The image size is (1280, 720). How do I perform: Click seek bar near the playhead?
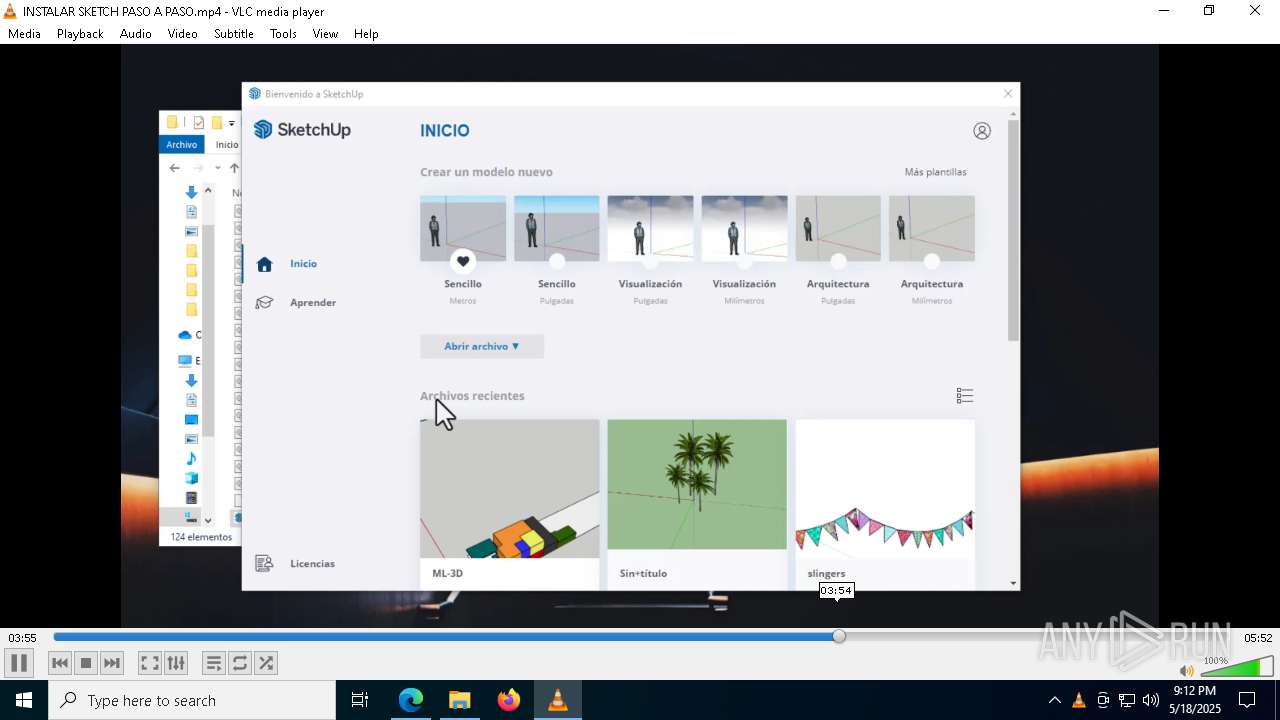pos(839,636)
